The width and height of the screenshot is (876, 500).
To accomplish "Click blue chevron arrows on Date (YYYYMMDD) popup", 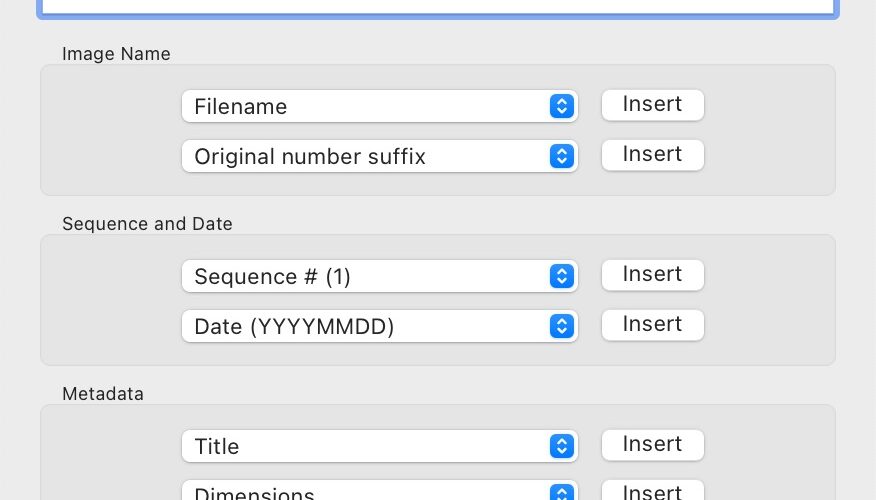I will pyautogui.click(x=561, y=326).
